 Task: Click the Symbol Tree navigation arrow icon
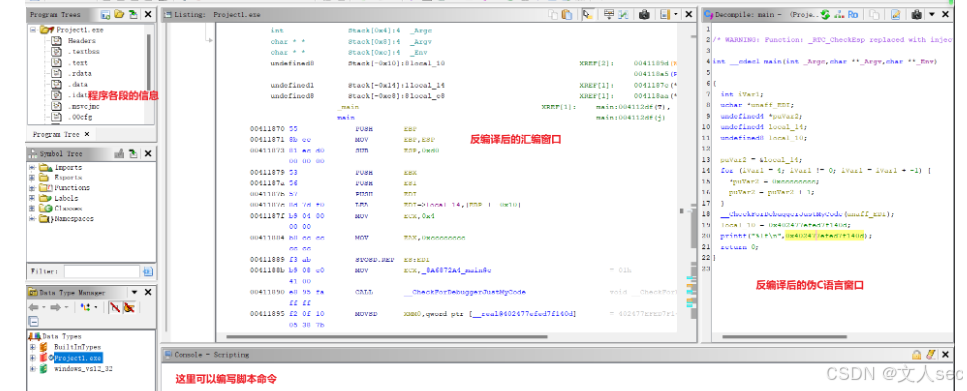tap(133, 154)
